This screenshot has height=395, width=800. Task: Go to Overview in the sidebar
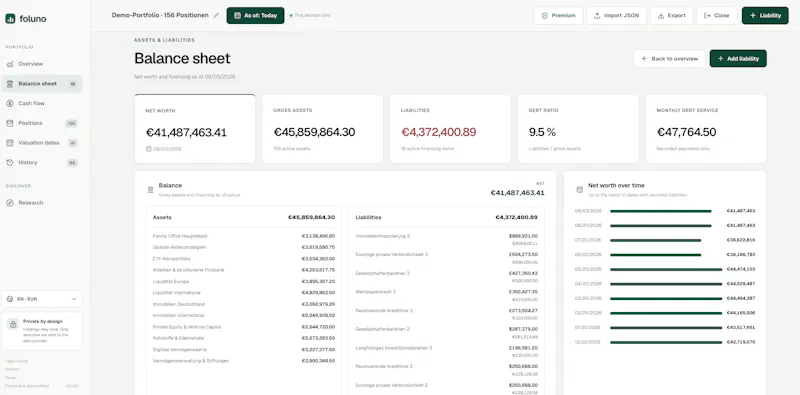click(42, 64)
